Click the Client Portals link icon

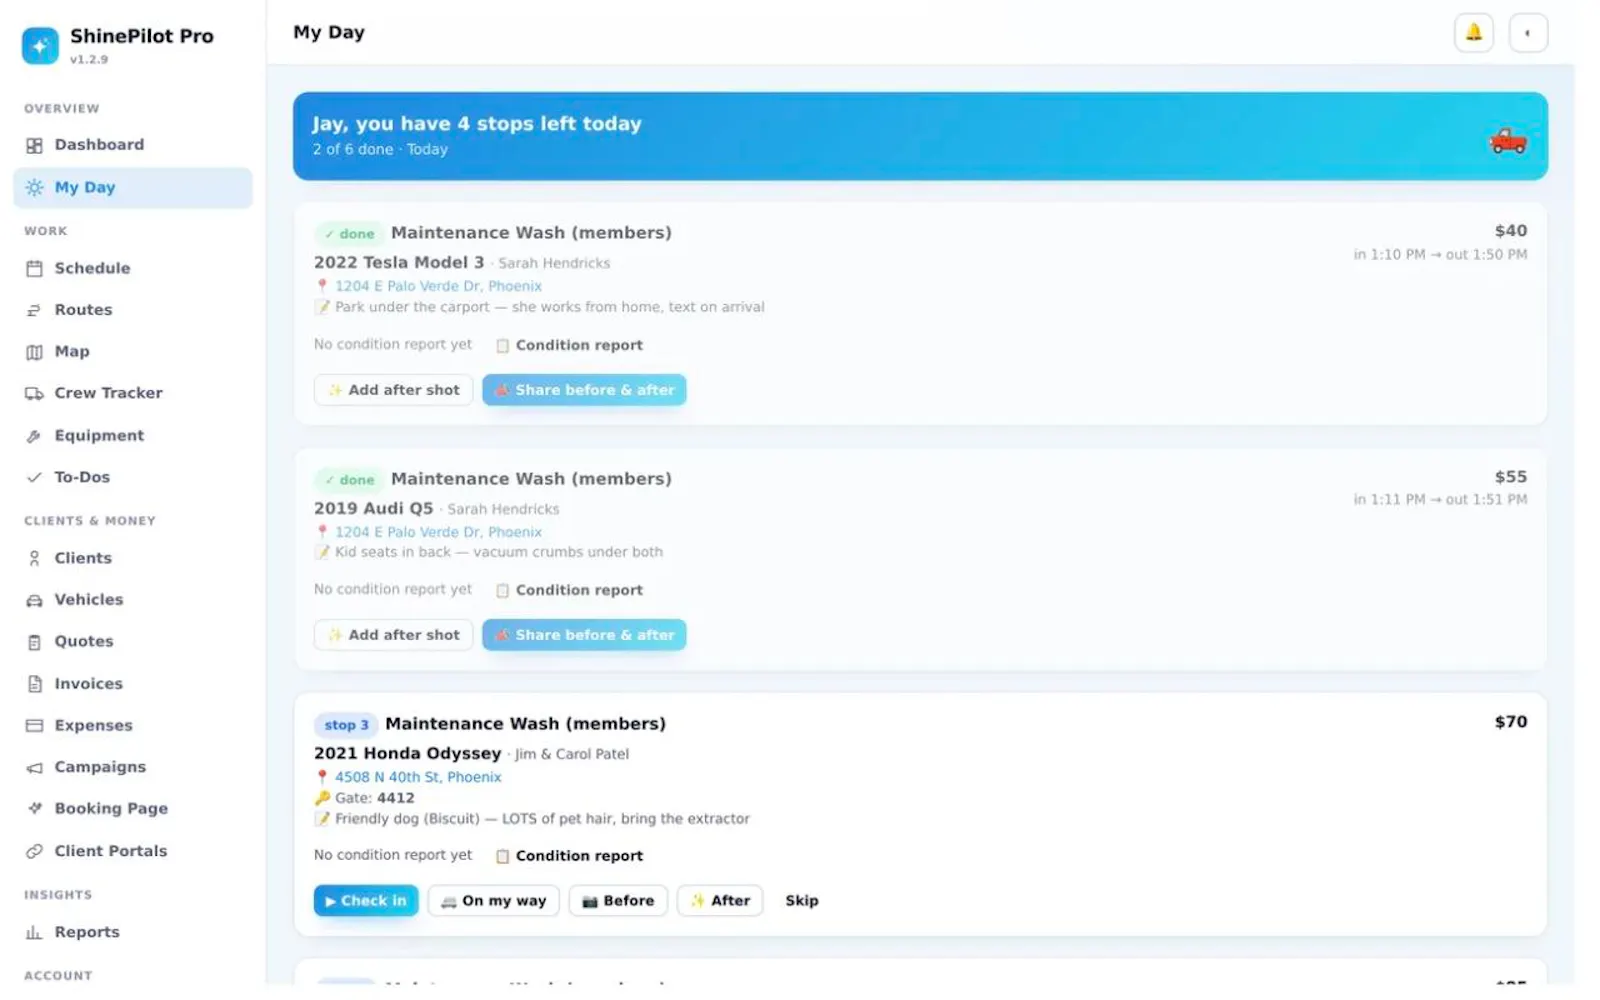(x=34, y=851)
